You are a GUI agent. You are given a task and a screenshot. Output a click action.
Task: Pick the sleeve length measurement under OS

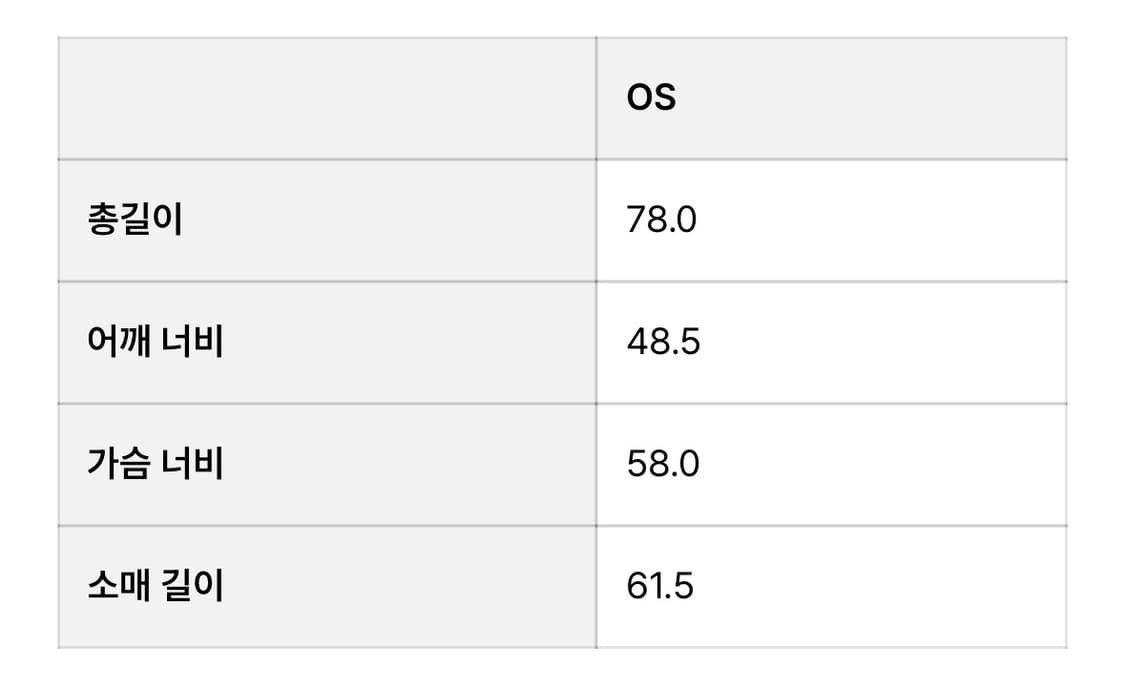pos(660,586)
